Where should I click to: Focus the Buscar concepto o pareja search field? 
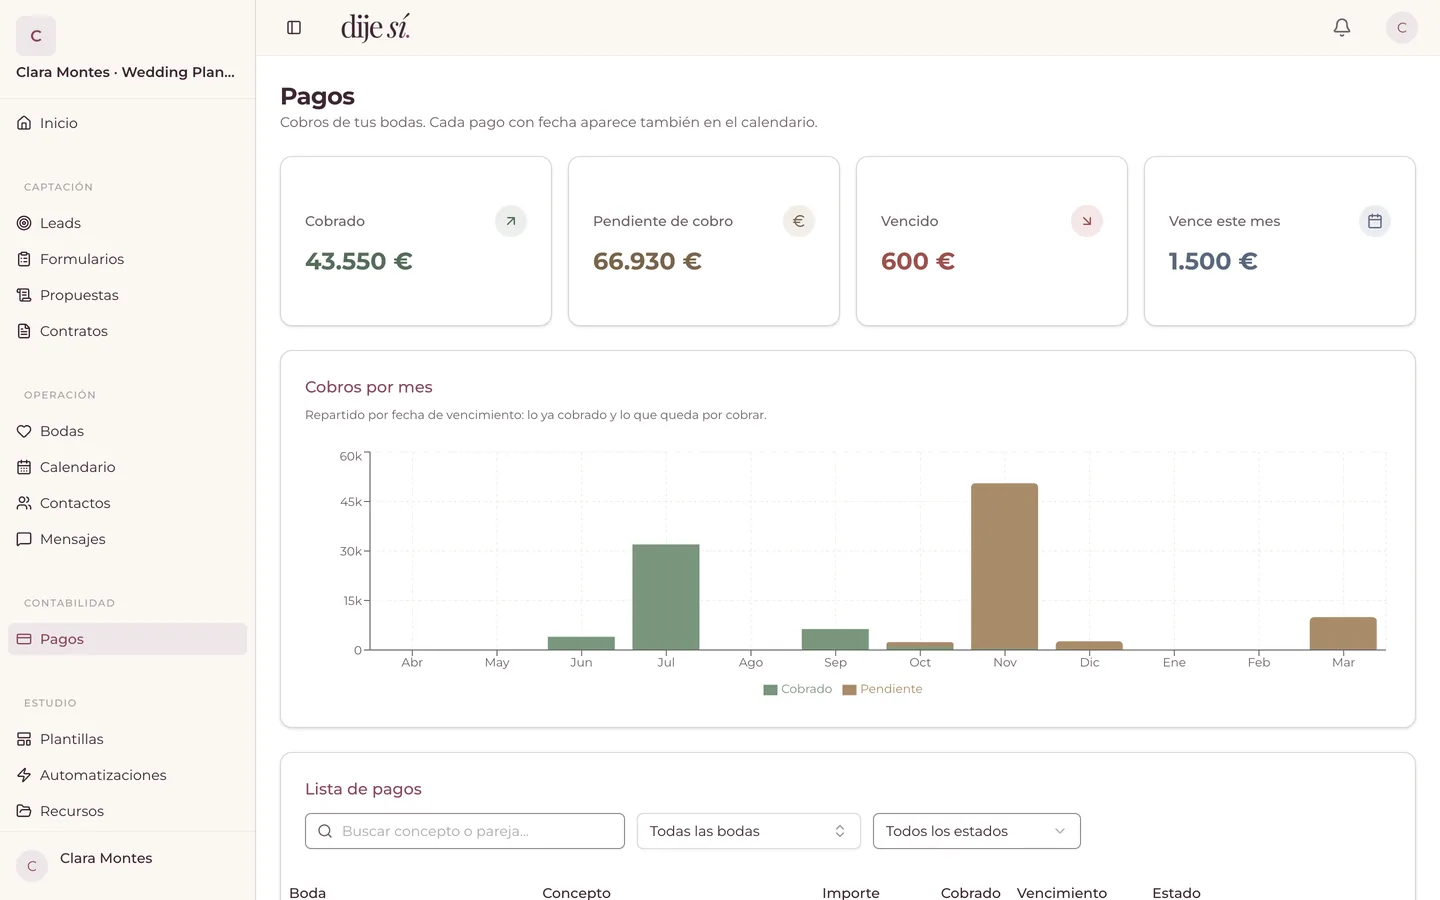[465, 831]
